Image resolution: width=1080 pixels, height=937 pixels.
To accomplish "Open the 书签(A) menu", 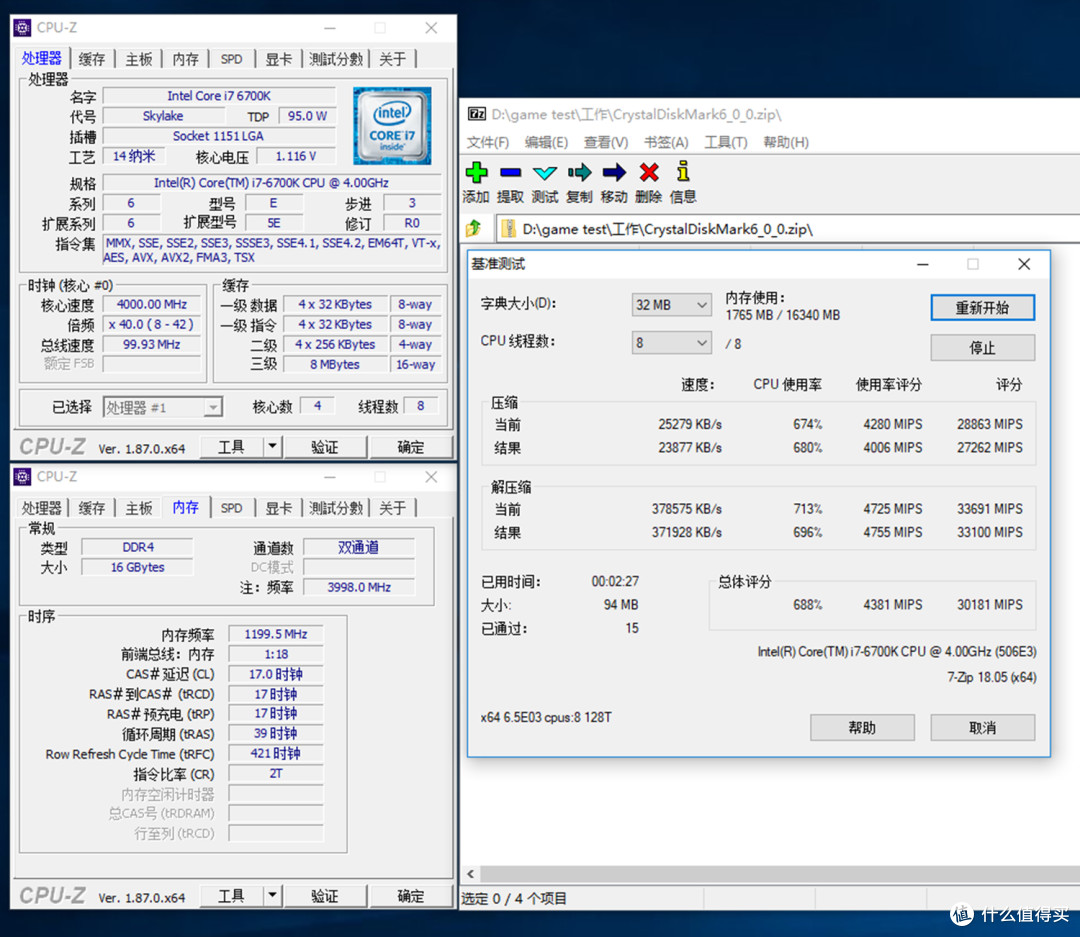I will click(x=666, y=142).
